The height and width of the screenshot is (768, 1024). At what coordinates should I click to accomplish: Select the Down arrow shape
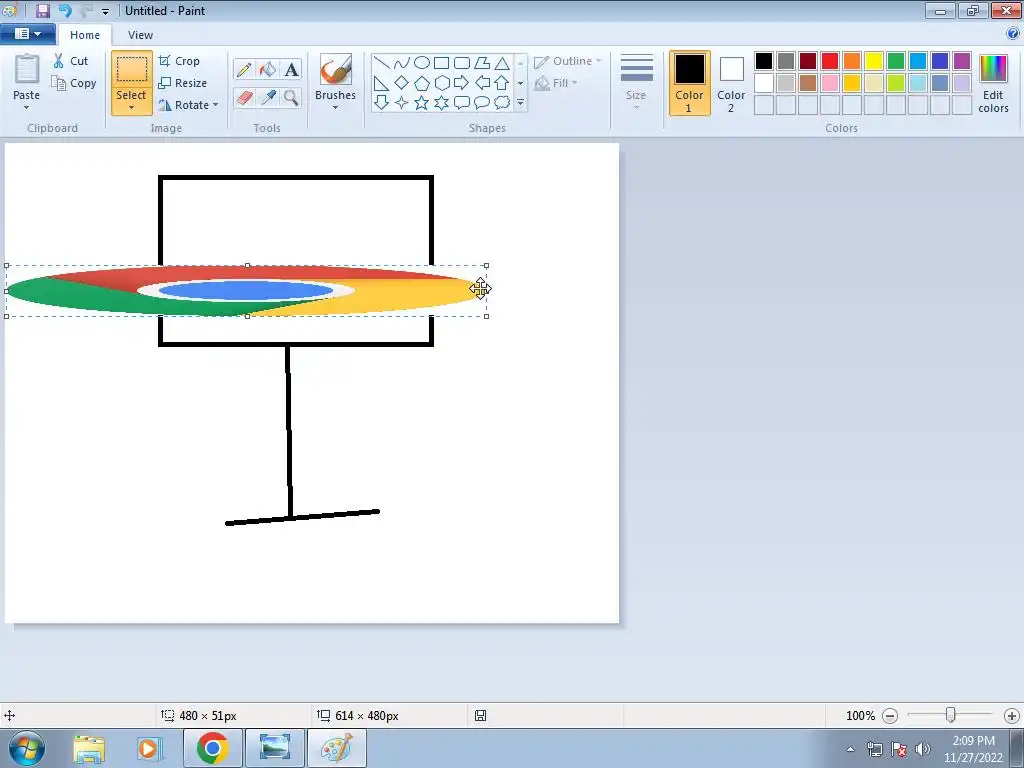pos(381,103)
